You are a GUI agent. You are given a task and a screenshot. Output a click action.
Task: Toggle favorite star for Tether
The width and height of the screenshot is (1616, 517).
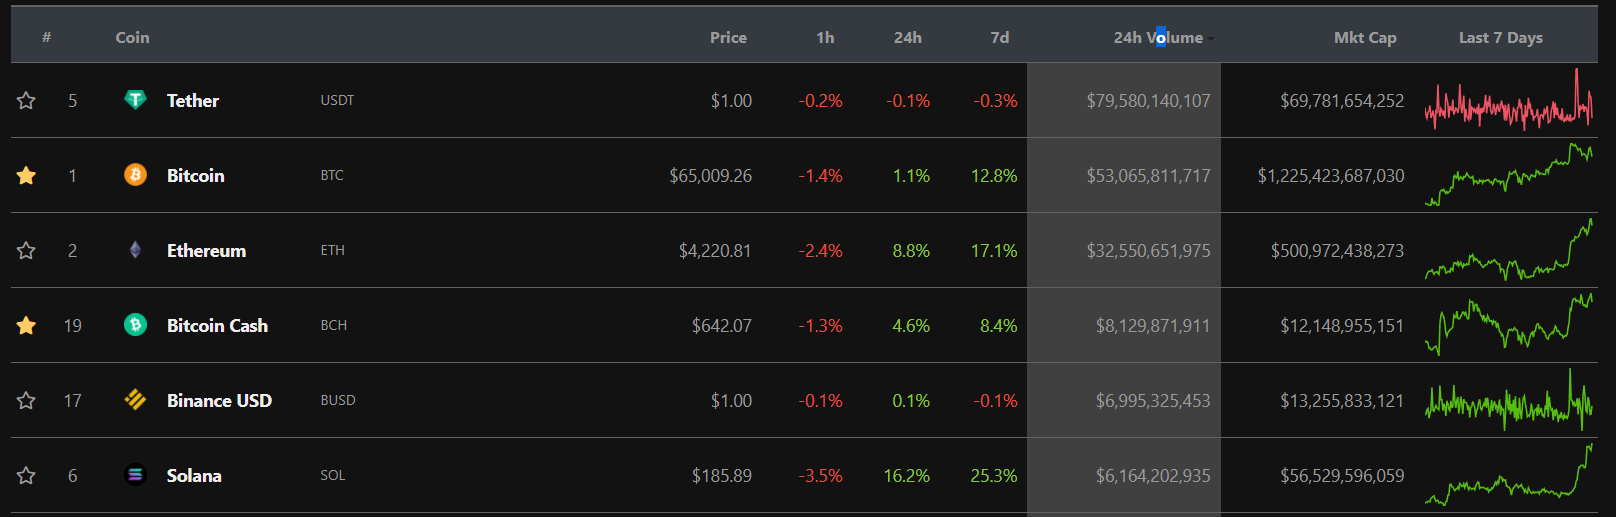point(26,100)
